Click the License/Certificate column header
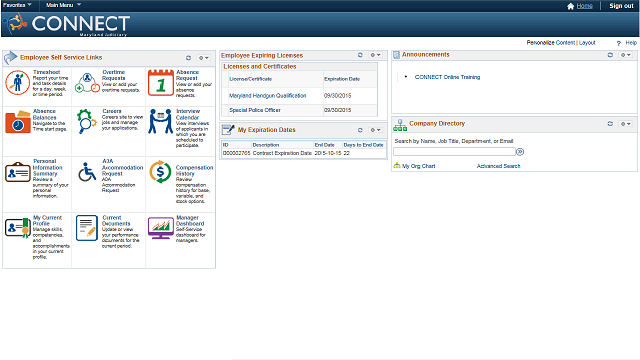This screenshot has height=360, width=640. (250, 79)
